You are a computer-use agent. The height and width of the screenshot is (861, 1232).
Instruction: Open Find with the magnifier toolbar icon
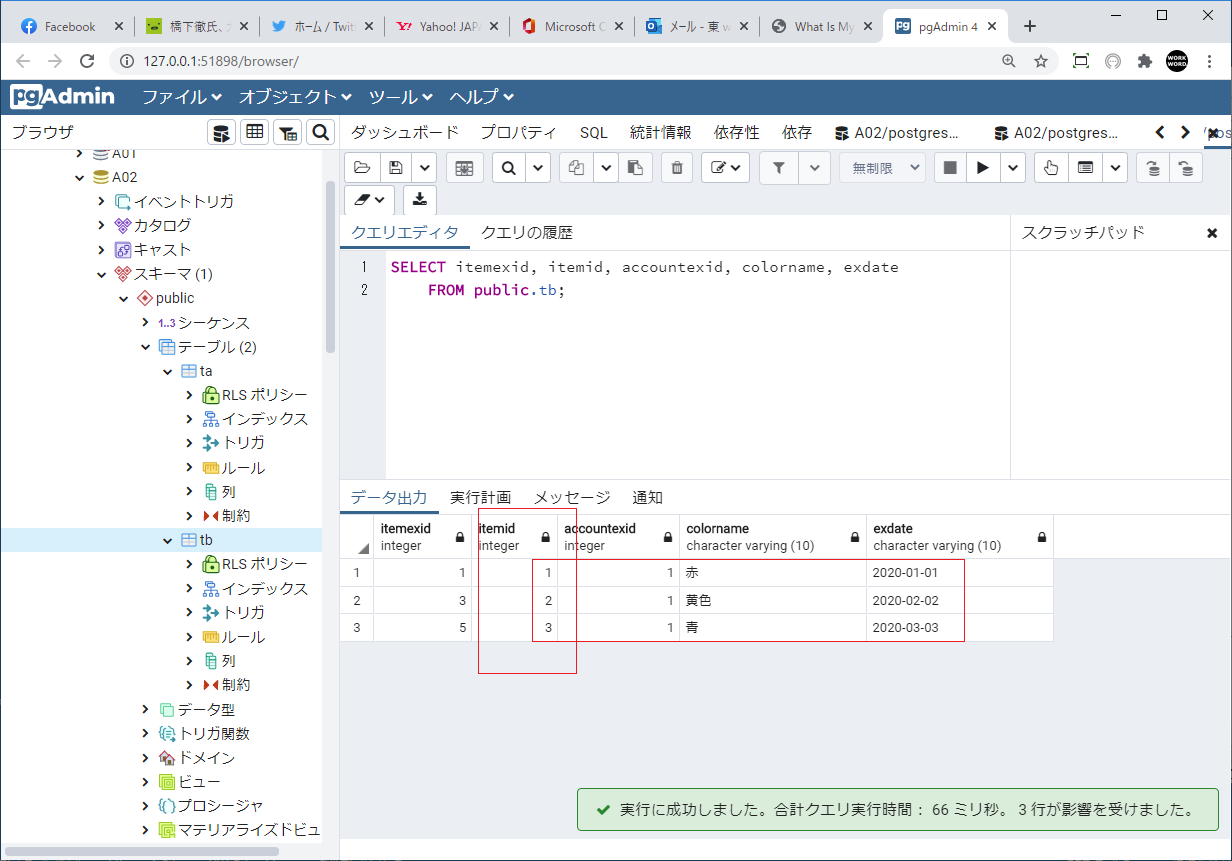tap(509, 168)
